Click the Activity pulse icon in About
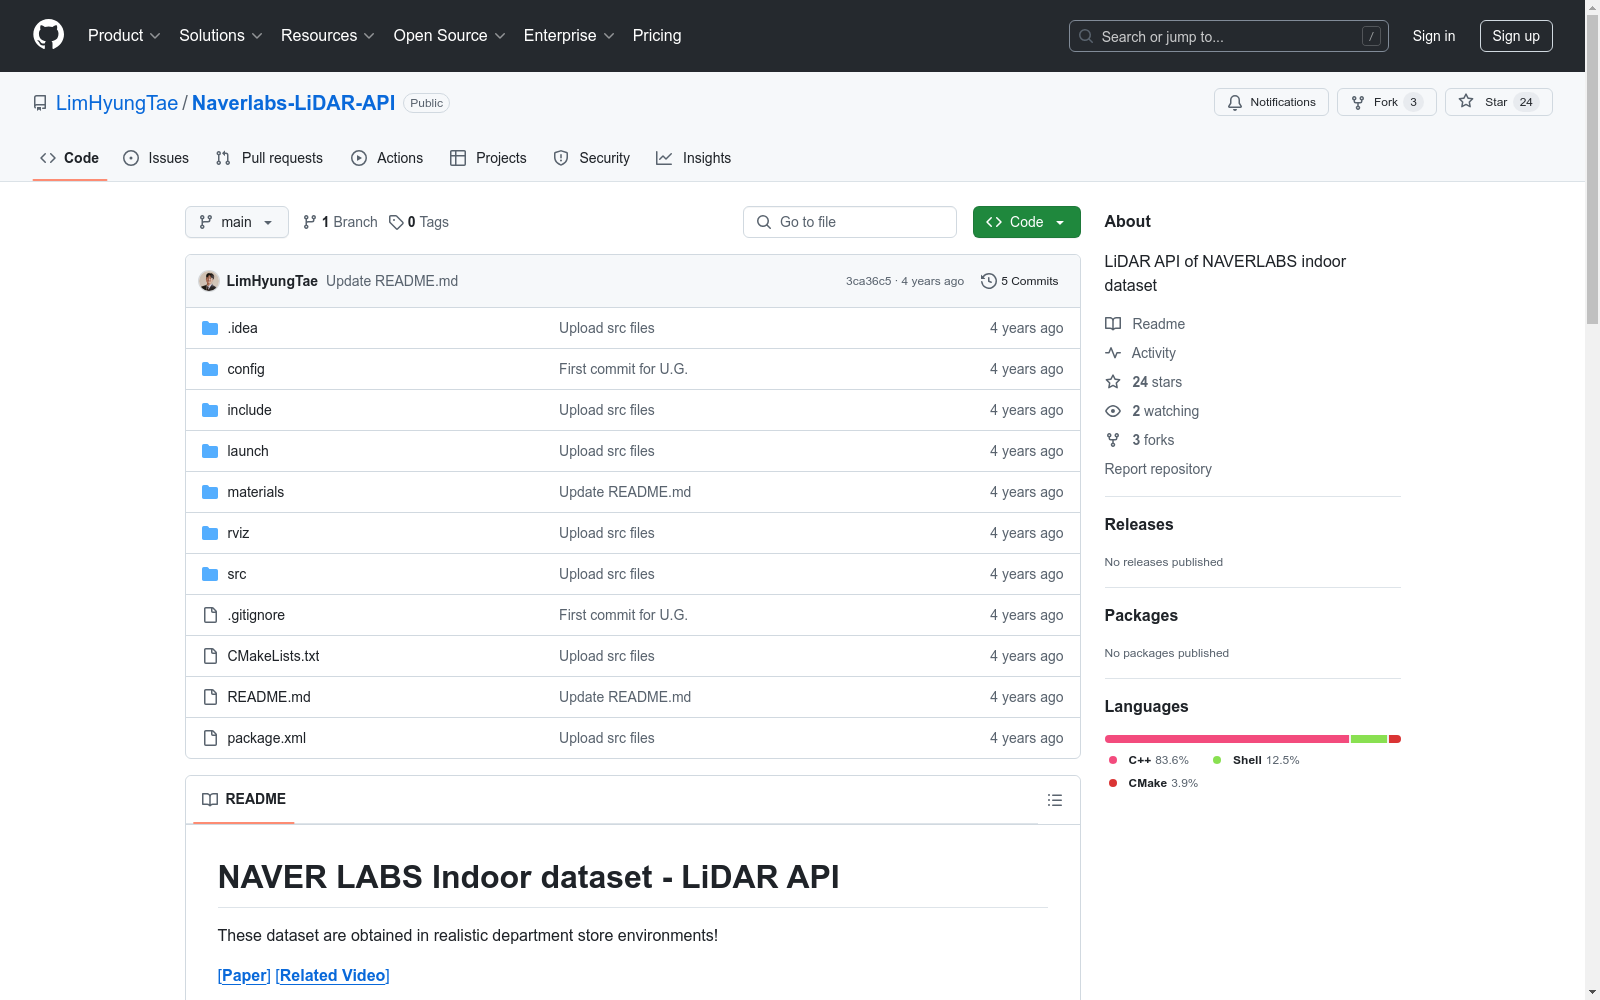 click(1112, 353)
